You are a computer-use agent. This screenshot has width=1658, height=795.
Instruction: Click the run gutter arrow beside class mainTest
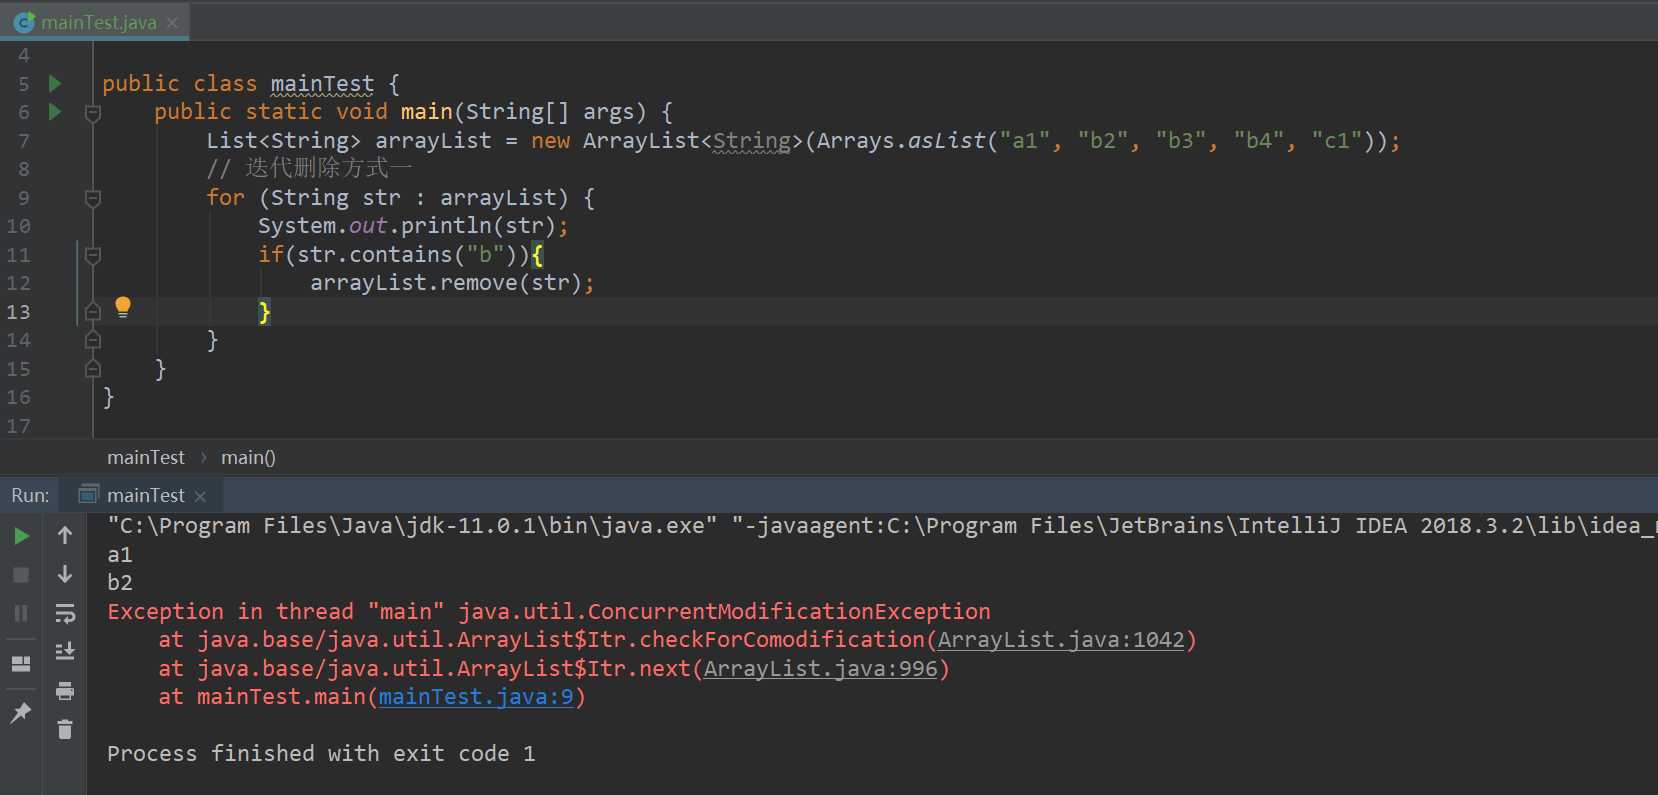pyautogui.click(x=55, y=83)
